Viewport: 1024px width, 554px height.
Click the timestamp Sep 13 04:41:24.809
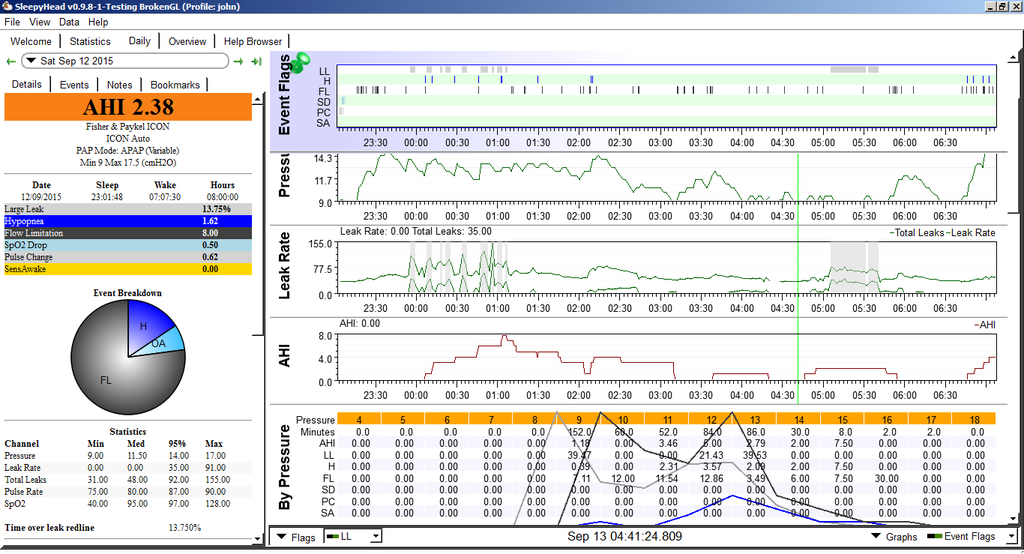(624, 536)
